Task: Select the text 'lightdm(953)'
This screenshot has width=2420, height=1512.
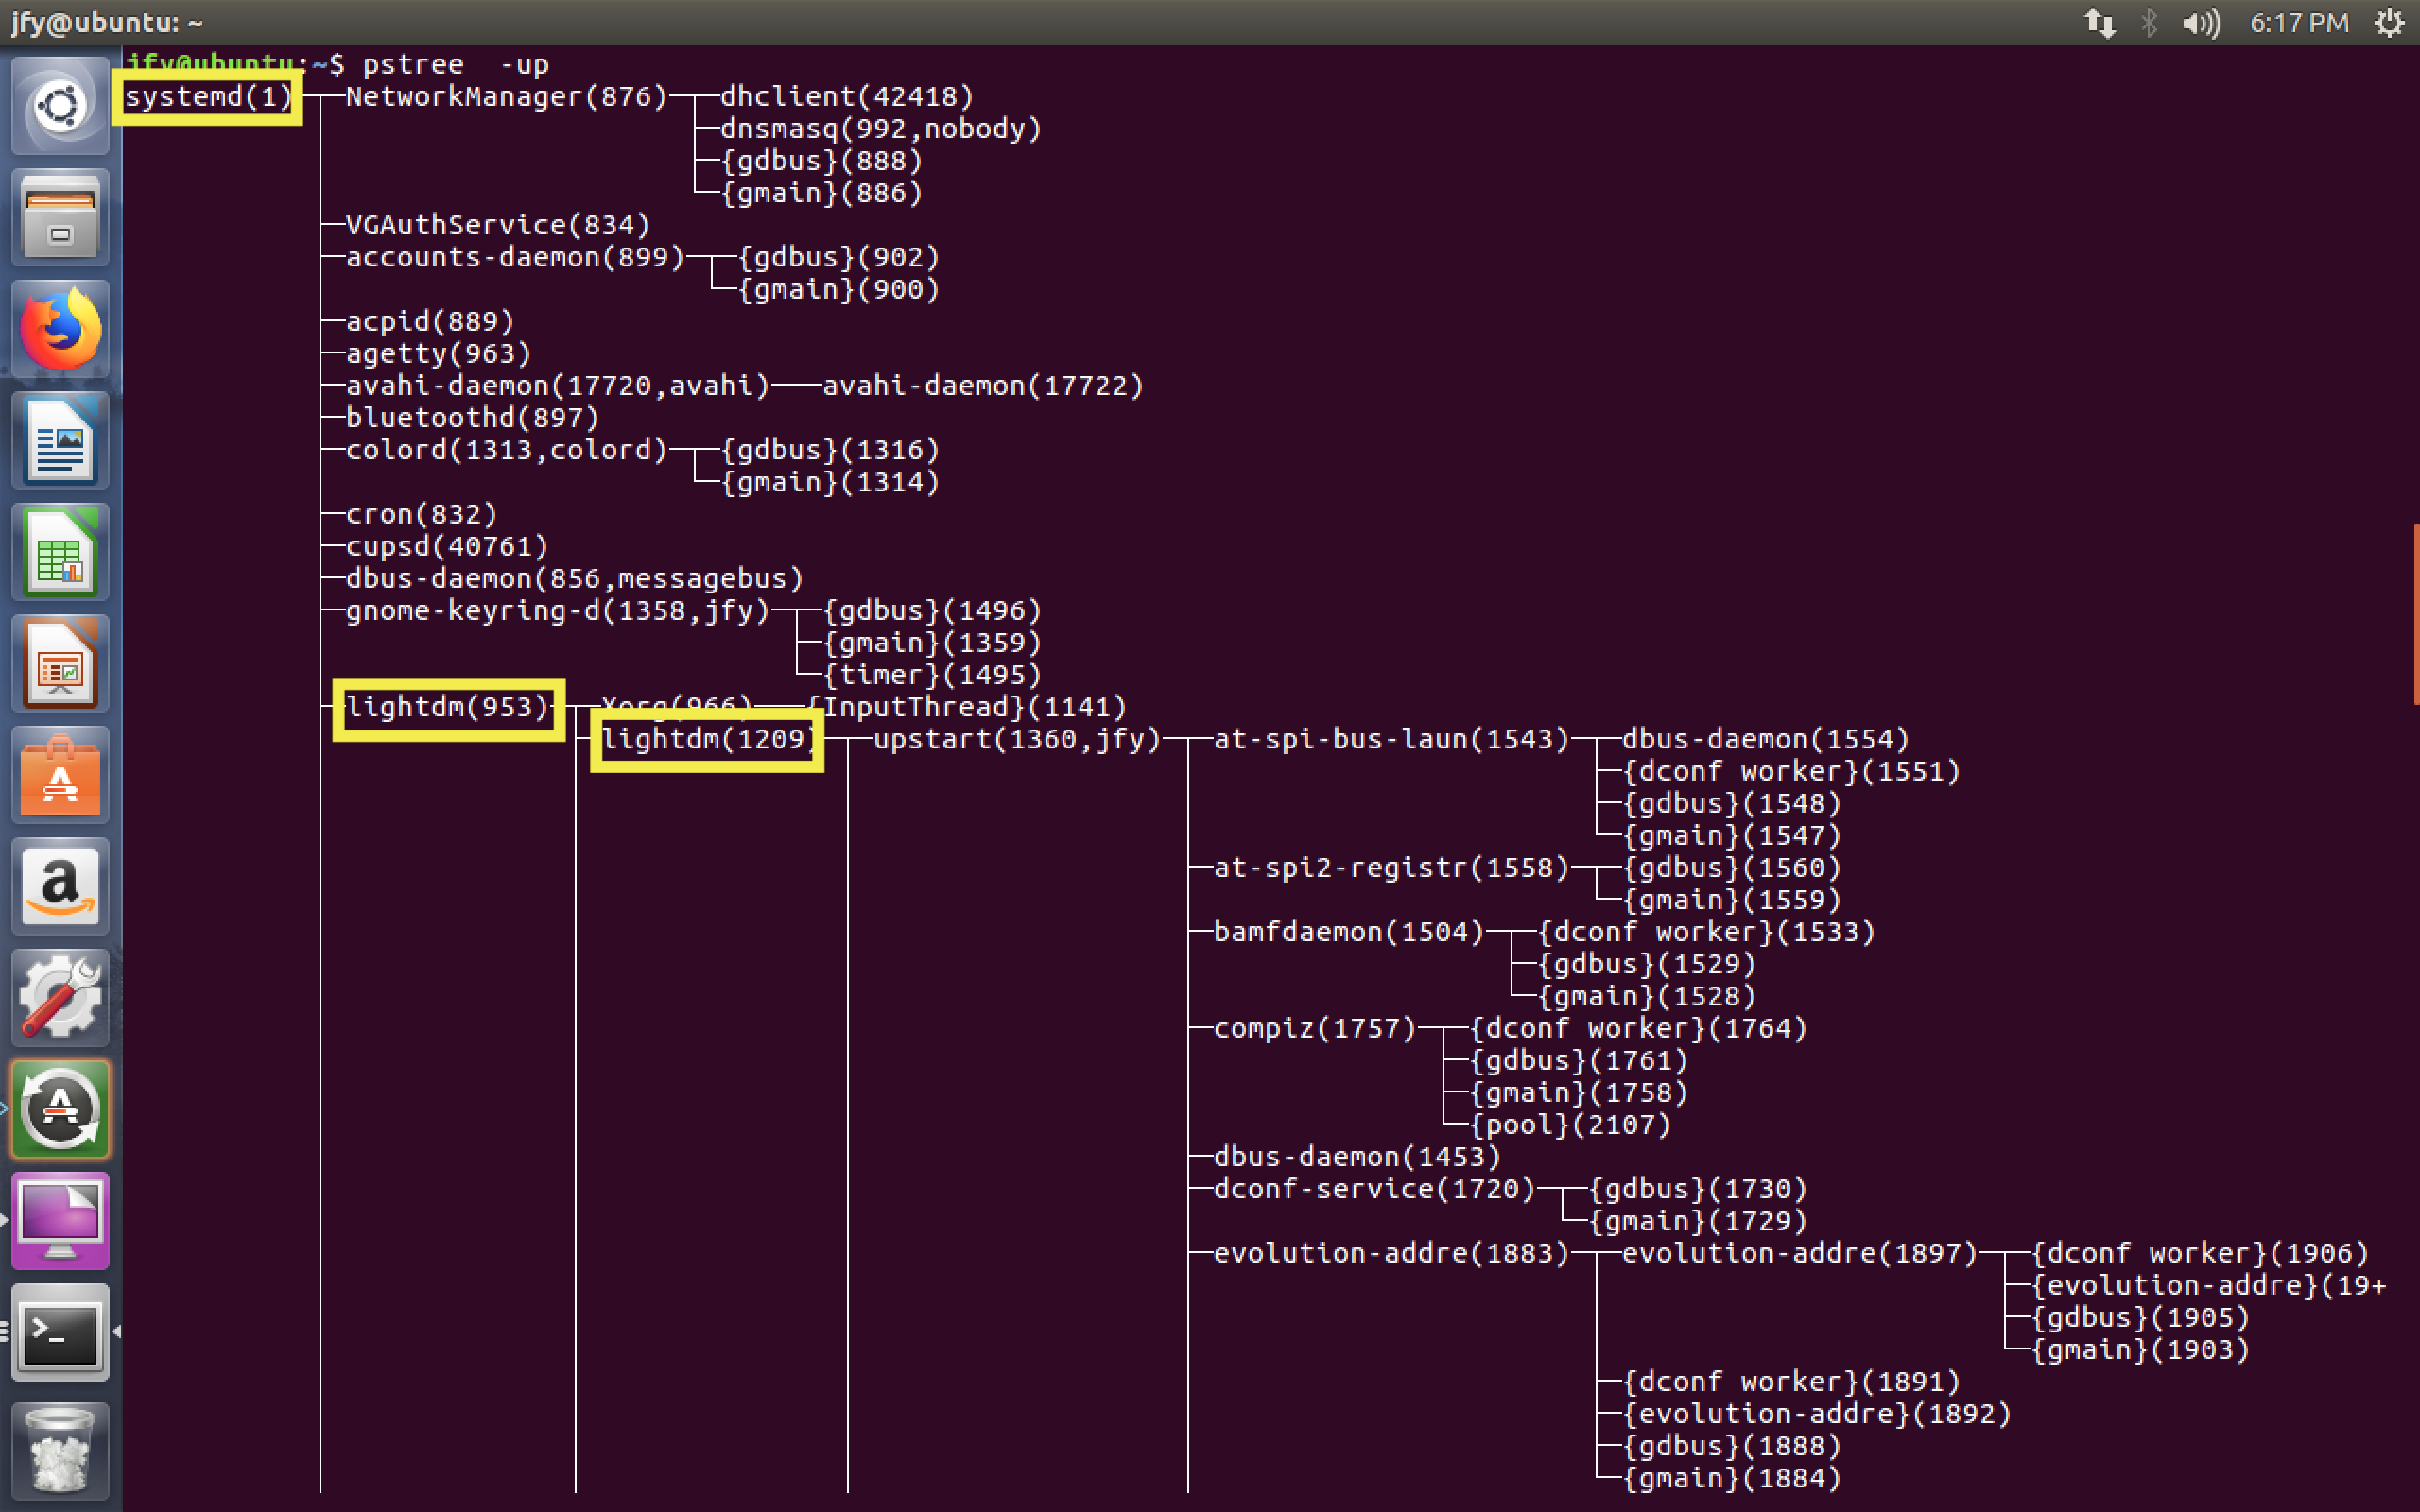Action: pos(447,707)
